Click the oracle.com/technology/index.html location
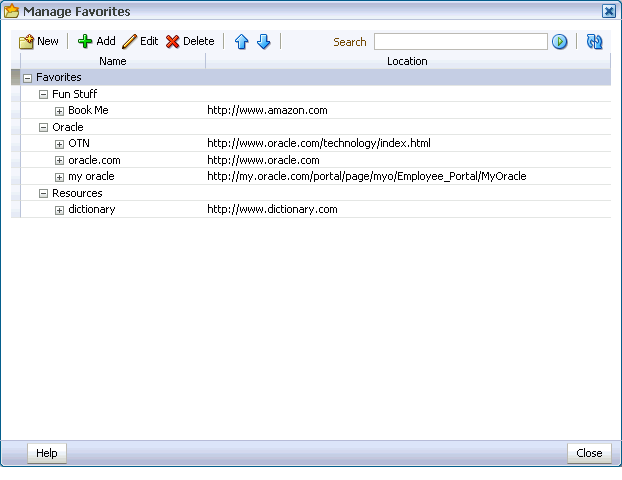 [x=319, y=143]
